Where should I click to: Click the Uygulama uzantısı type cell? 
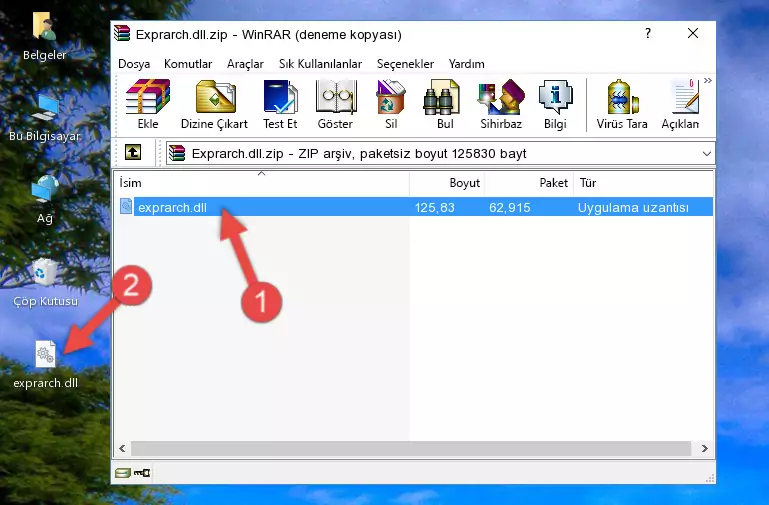pos(633,207)
